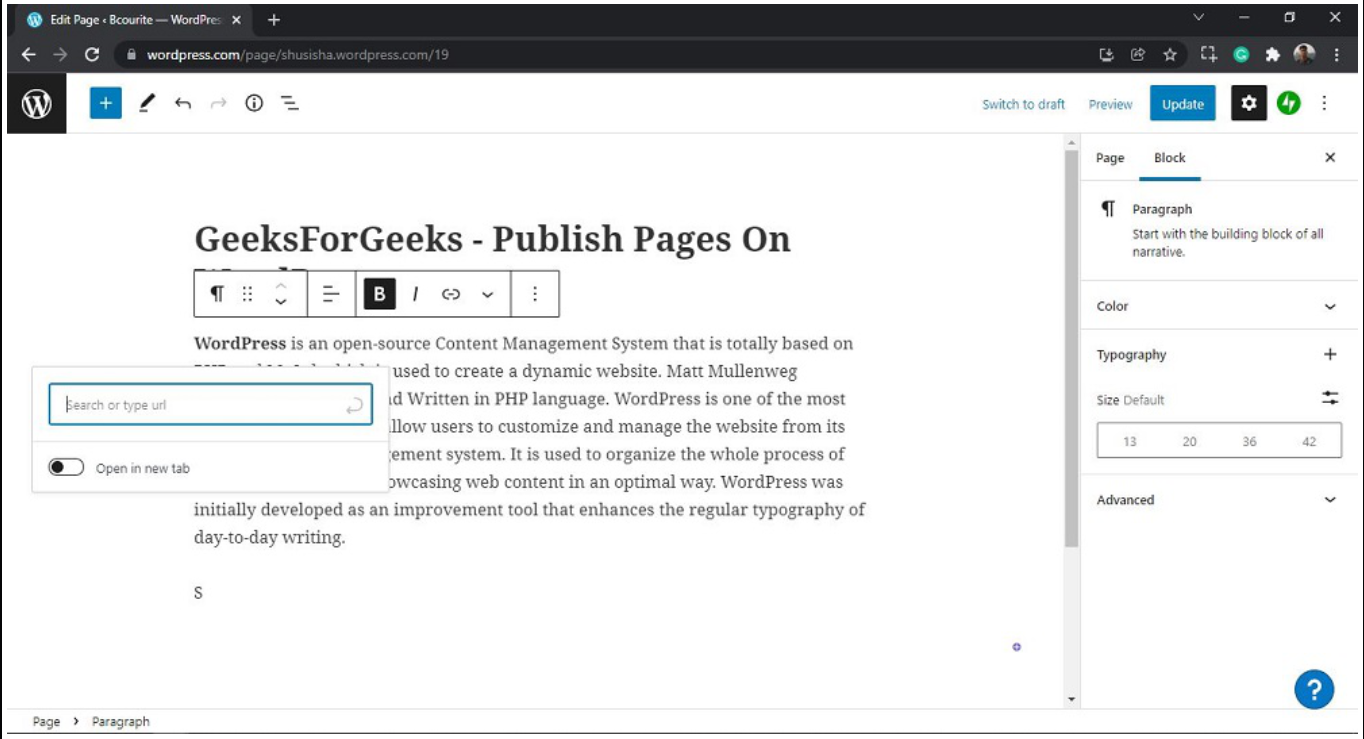Click the link toolbar button
Screen dimensions: 1364x739
[x=451, y=294]
